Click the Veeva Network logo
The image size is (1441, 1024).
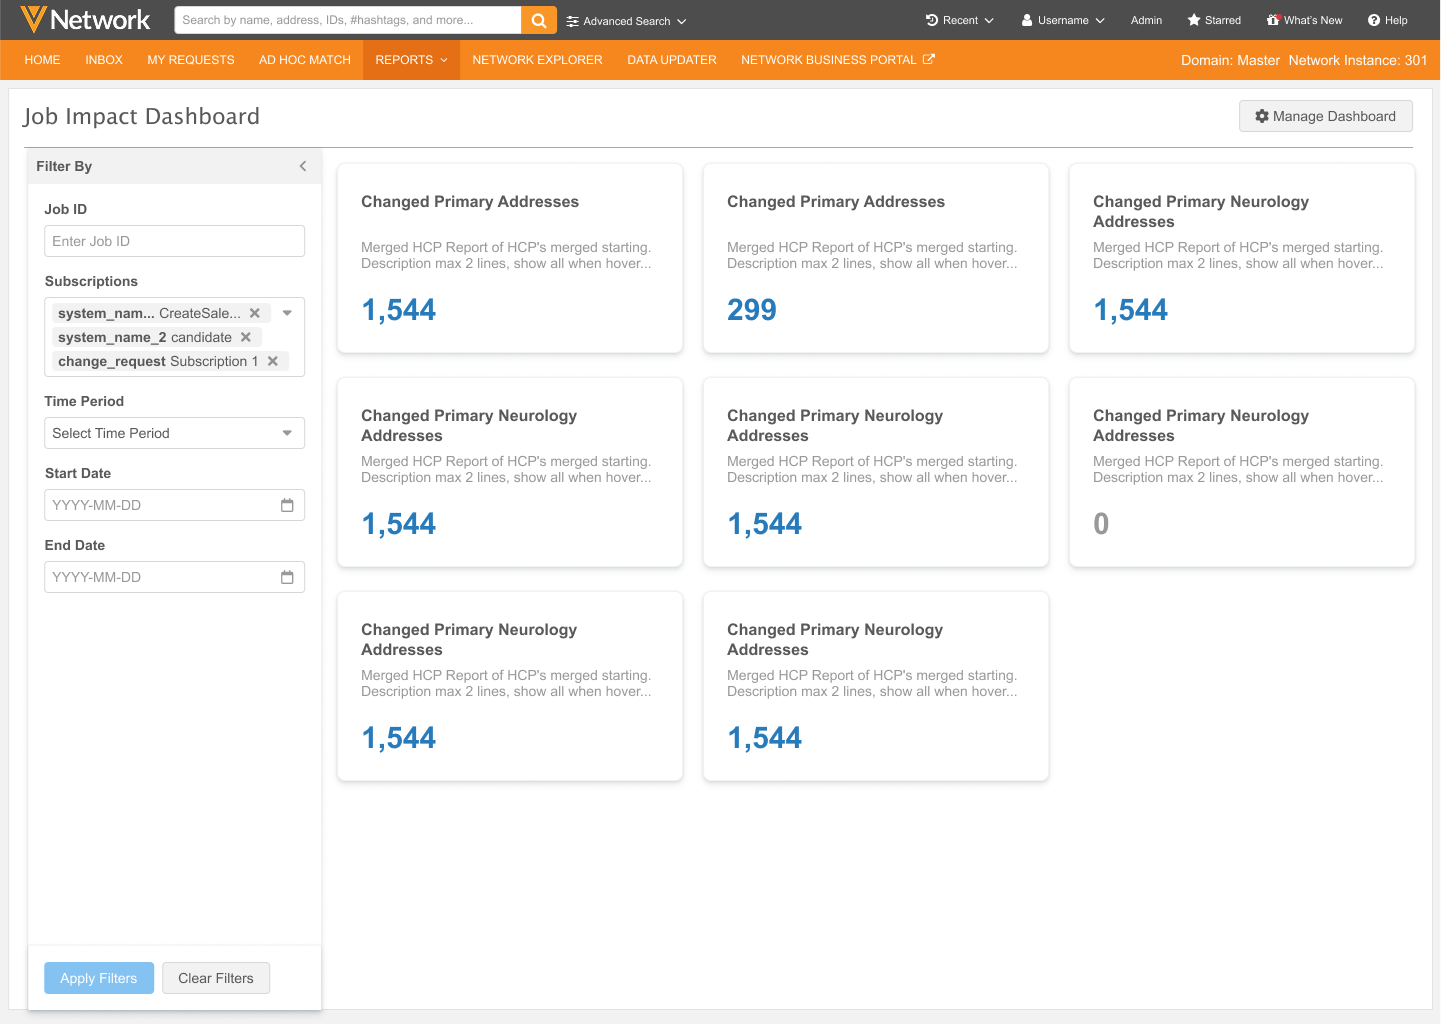pos(85,19)
